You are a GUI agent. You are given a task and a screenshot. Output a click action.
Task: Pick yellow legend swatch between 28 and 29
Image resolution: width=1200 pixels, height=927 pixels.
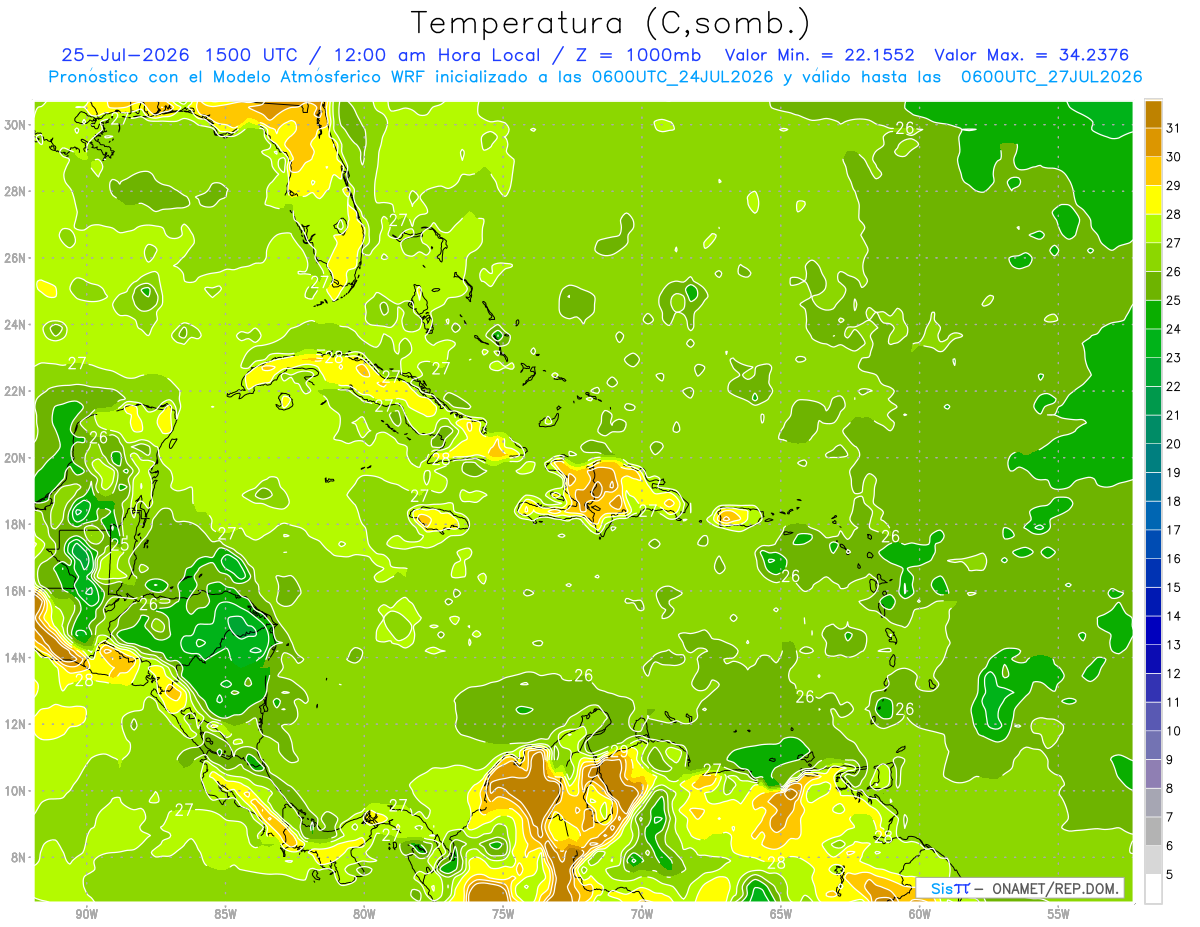tap(1153, 200)
